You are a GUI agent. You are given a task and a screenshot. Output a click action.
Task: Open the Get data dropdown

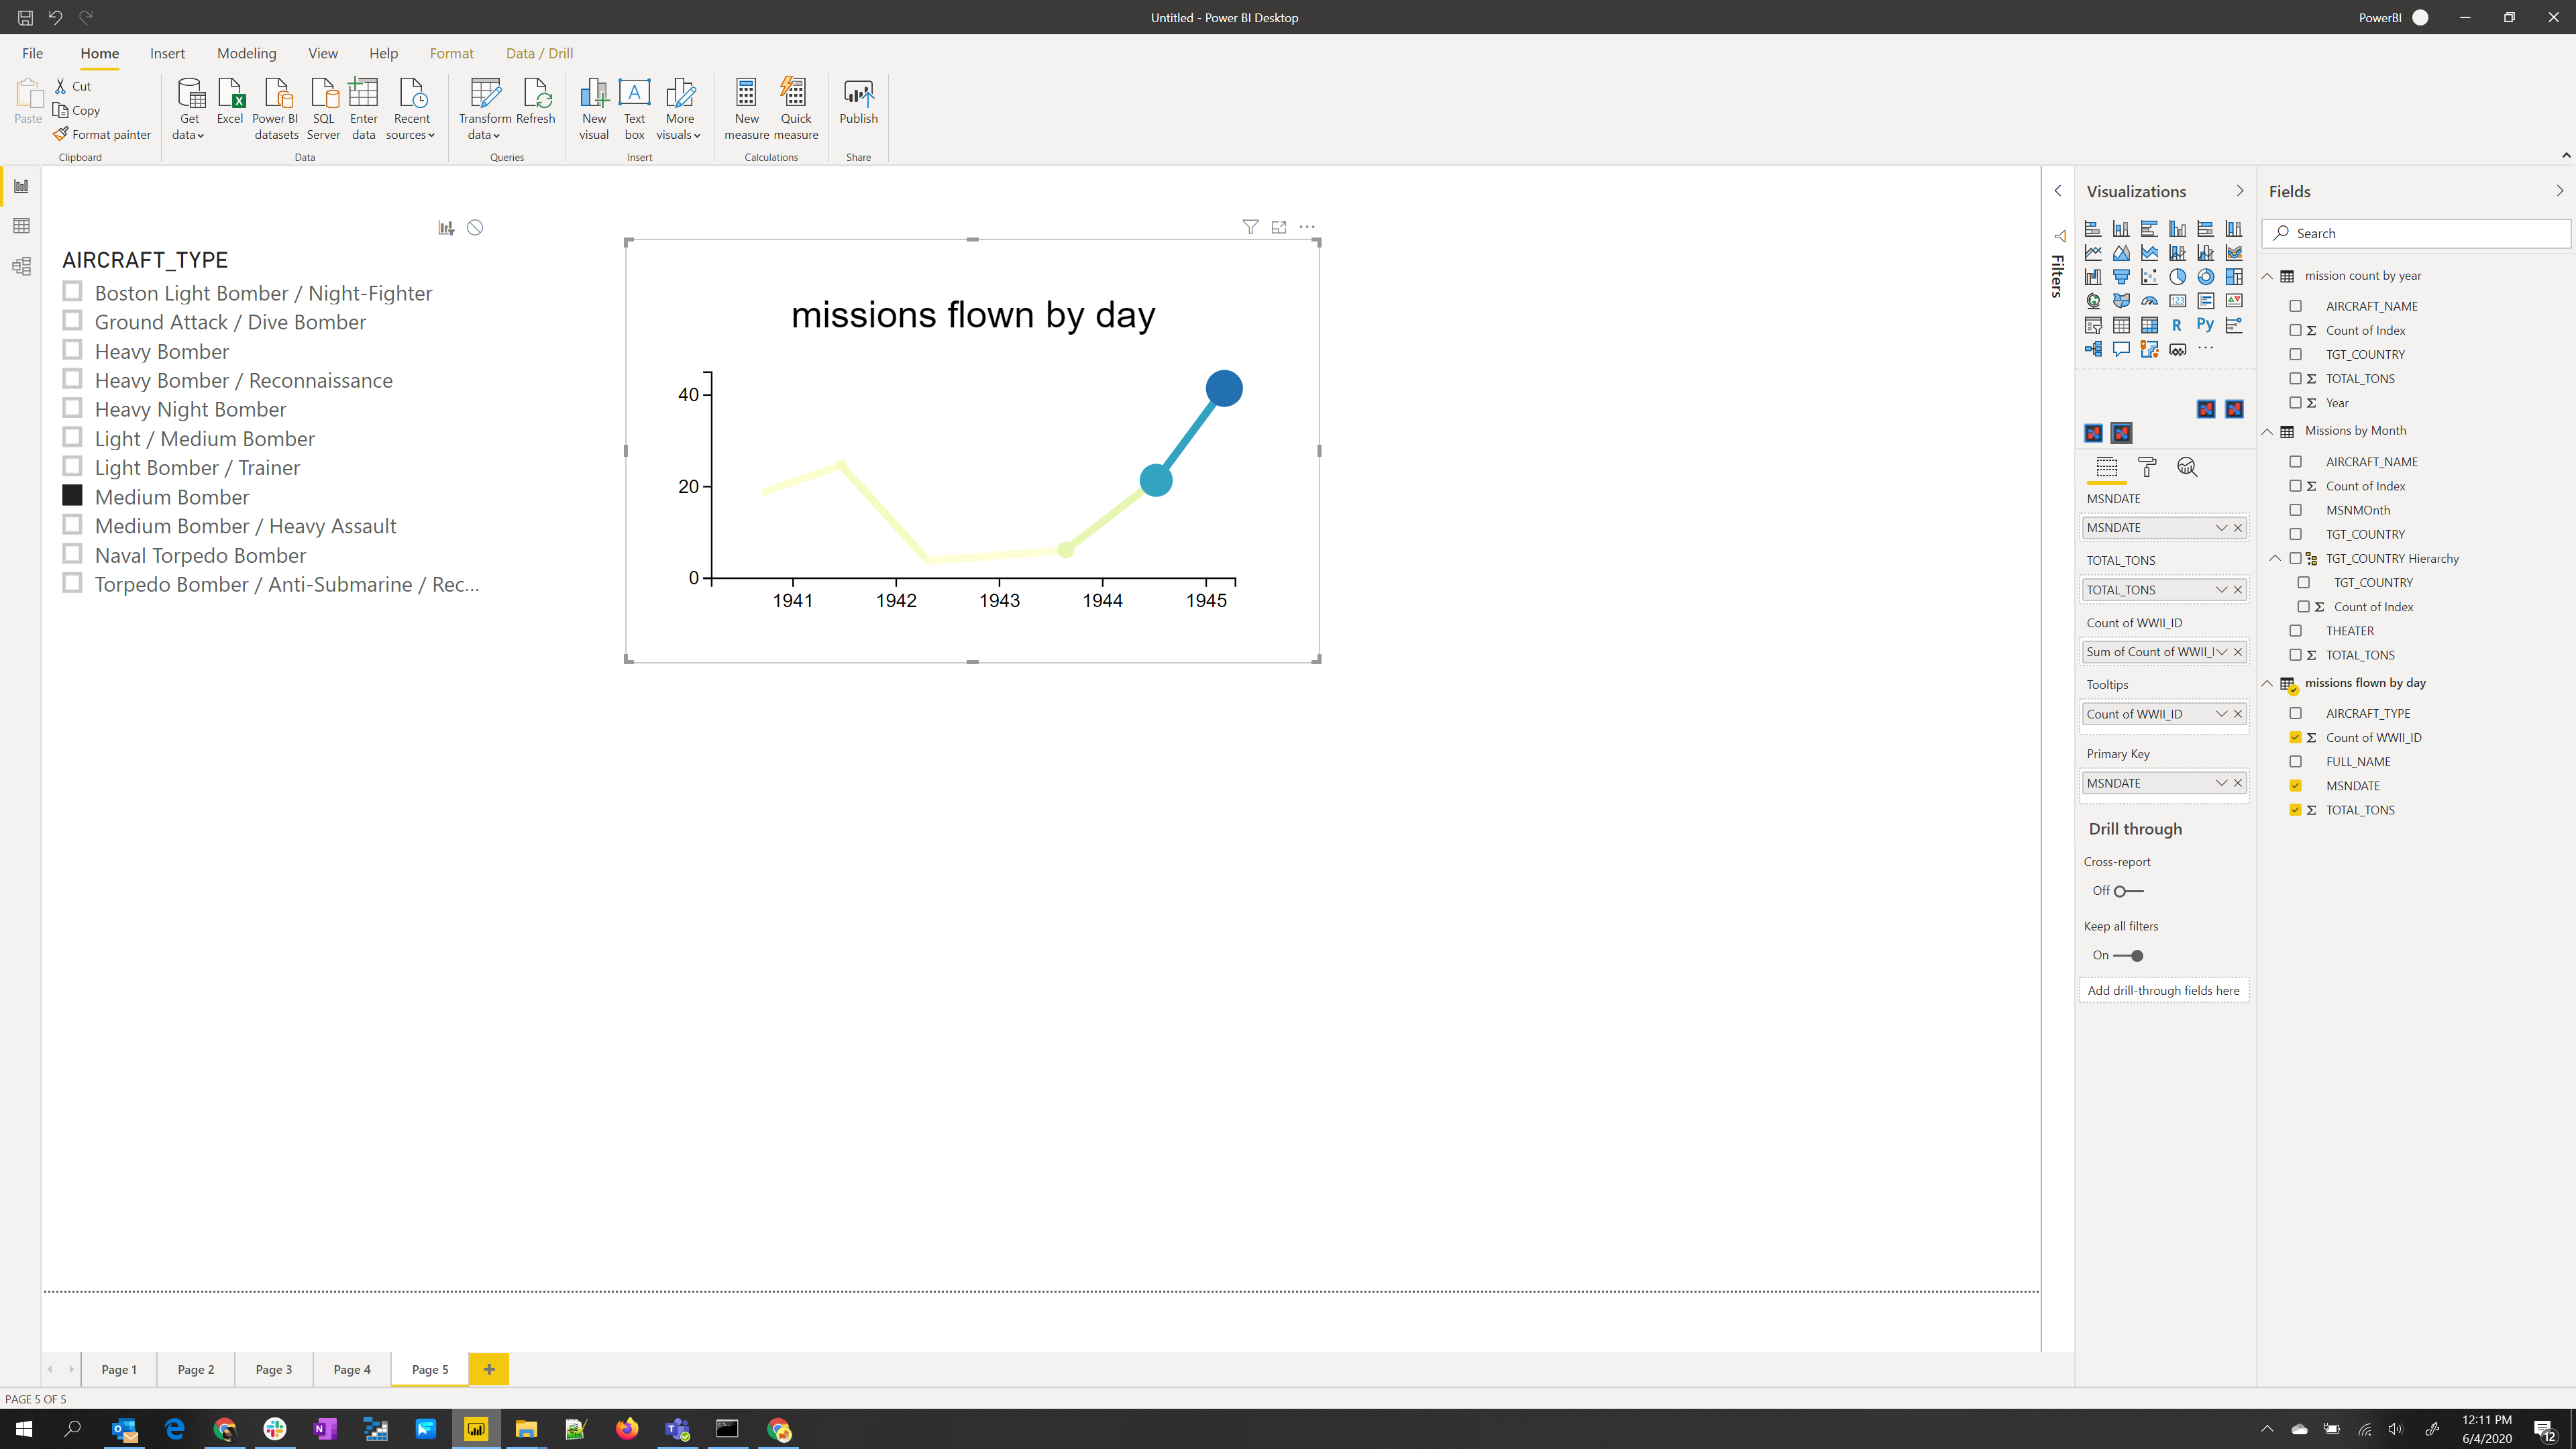point(189,110)
